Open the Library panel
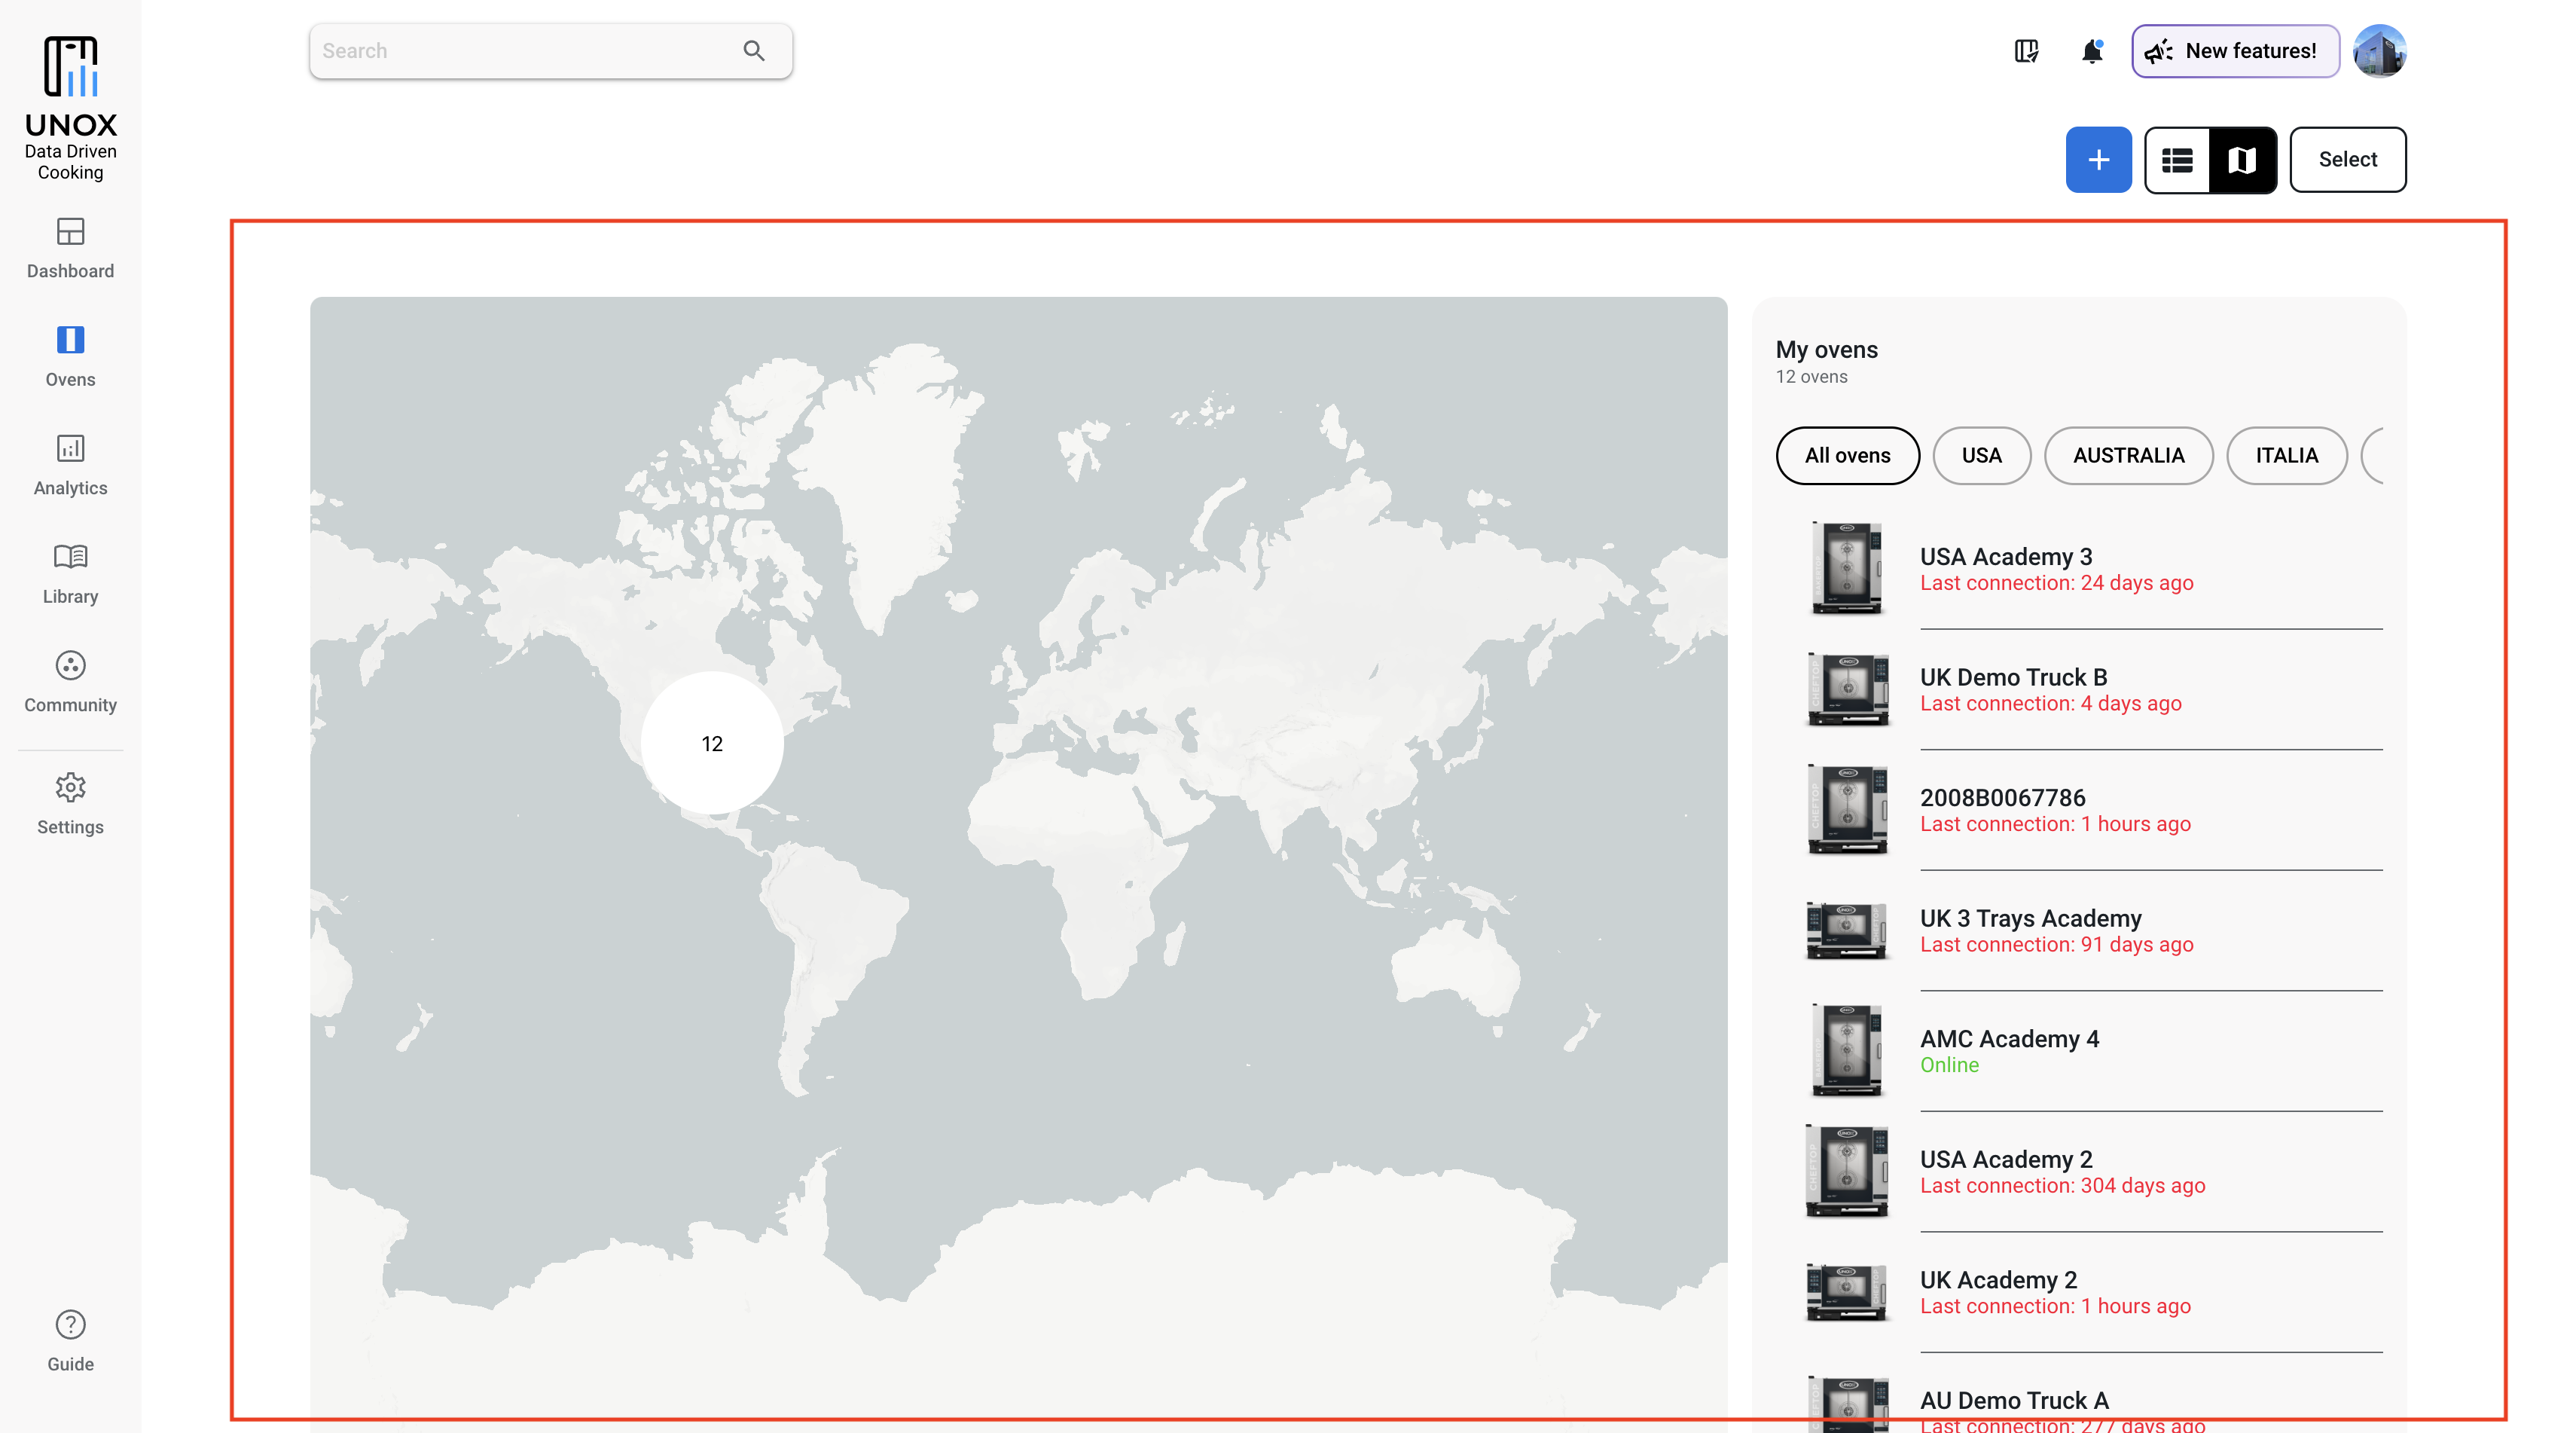Screen dimensions: 2576x1433 69,573
